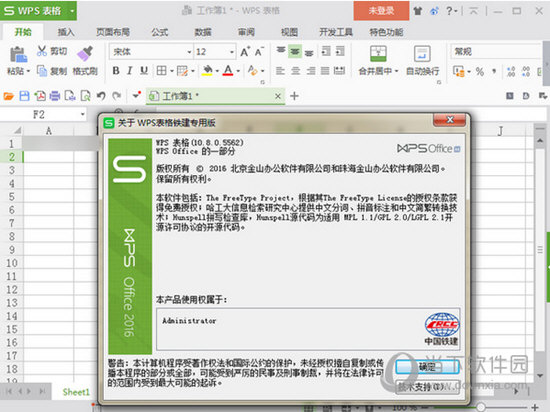Click the Undo arrow icon
This screenshot has width=550, height=412.
101,95
